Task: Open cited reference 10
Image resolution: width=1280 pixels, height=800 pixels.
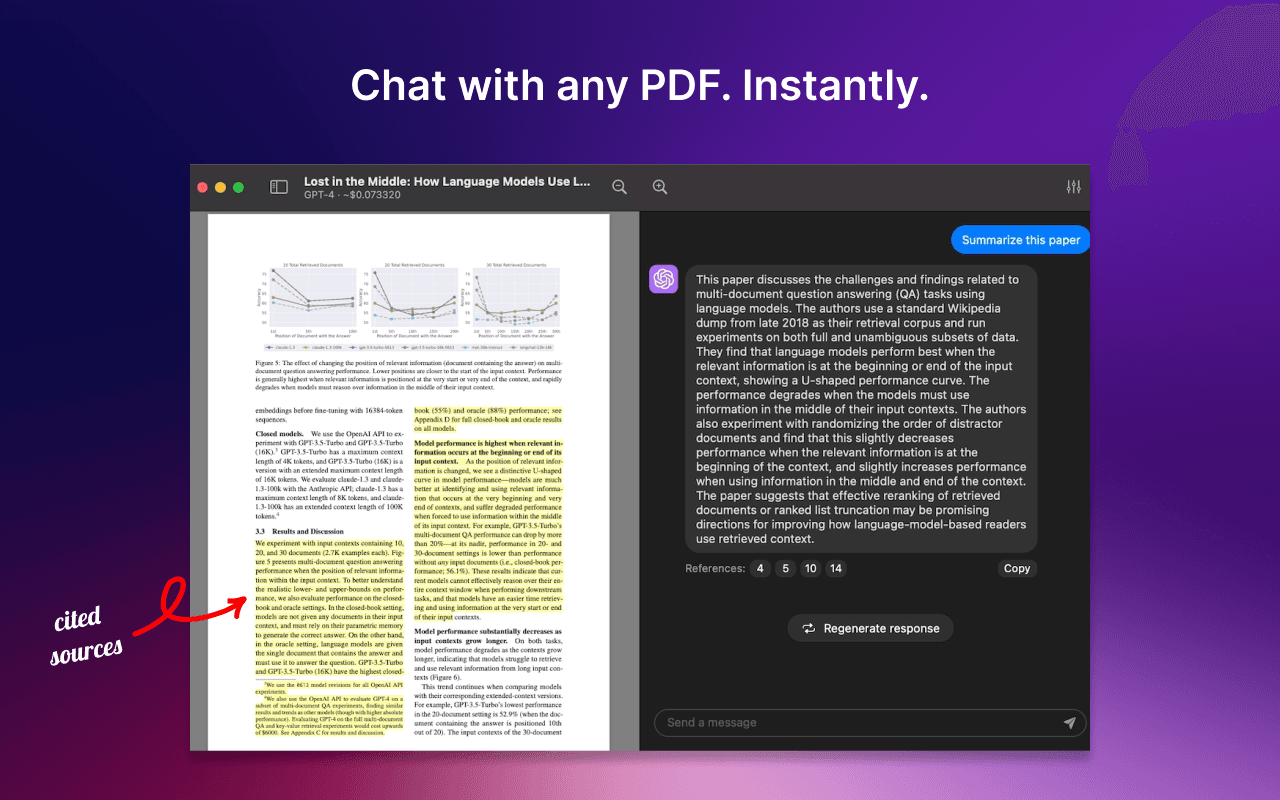Action: click(811, 568)
